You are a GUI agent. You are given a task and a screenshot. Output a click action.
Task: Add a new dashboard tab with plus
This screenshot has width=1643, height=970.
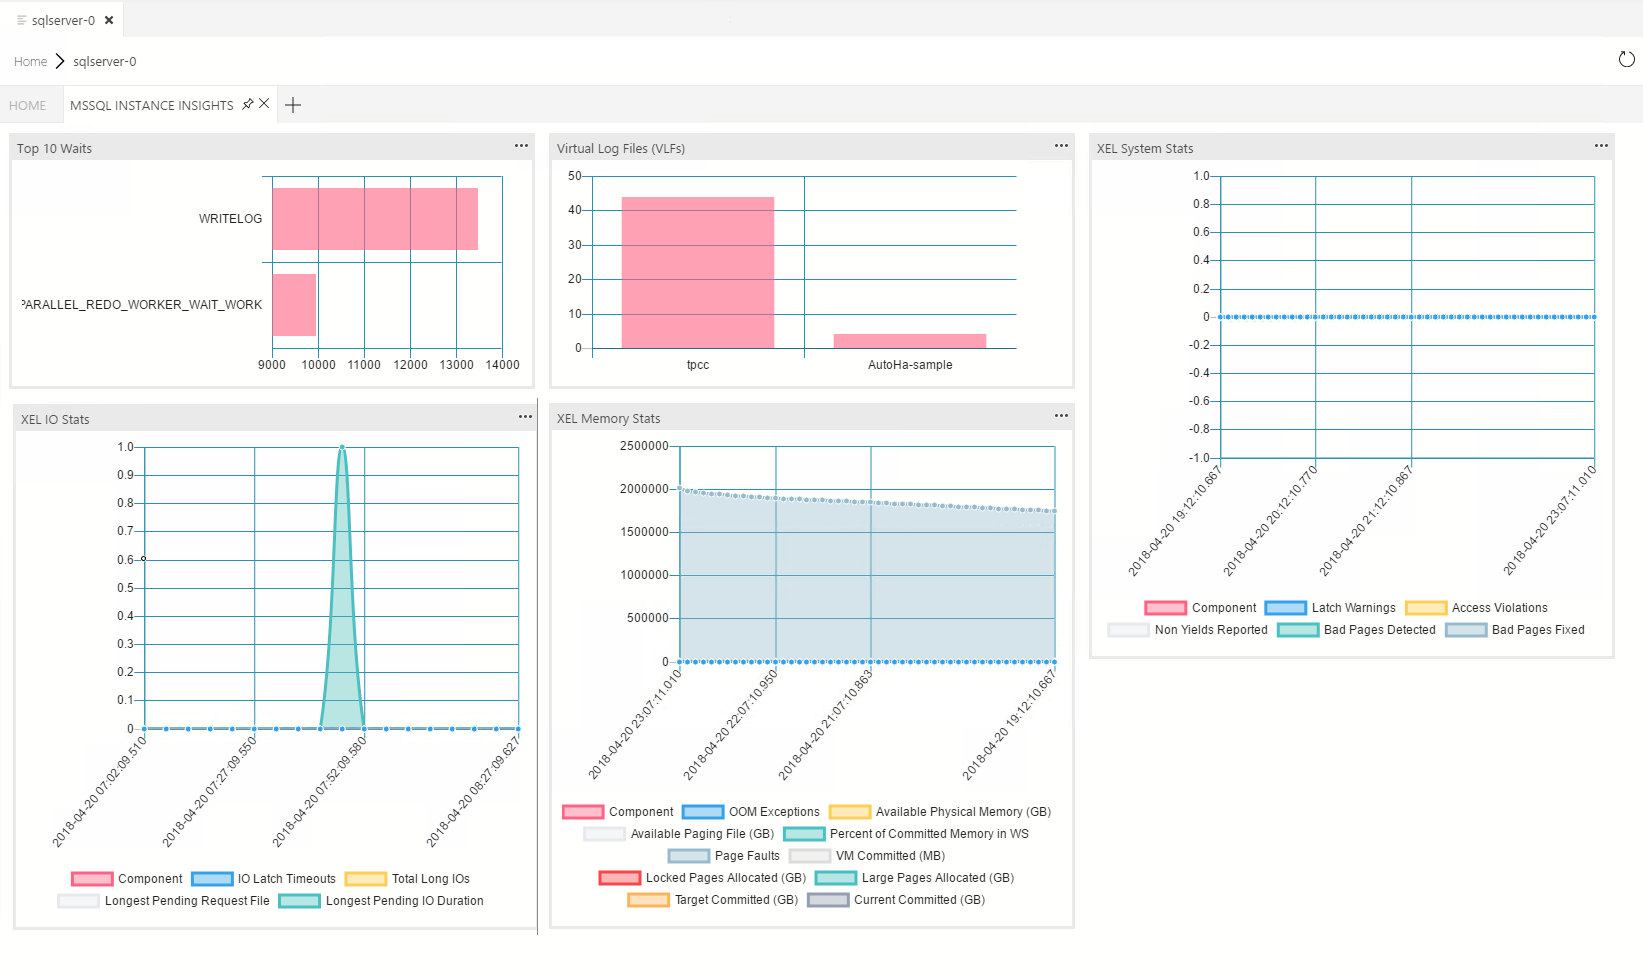(x=293, y=105)
